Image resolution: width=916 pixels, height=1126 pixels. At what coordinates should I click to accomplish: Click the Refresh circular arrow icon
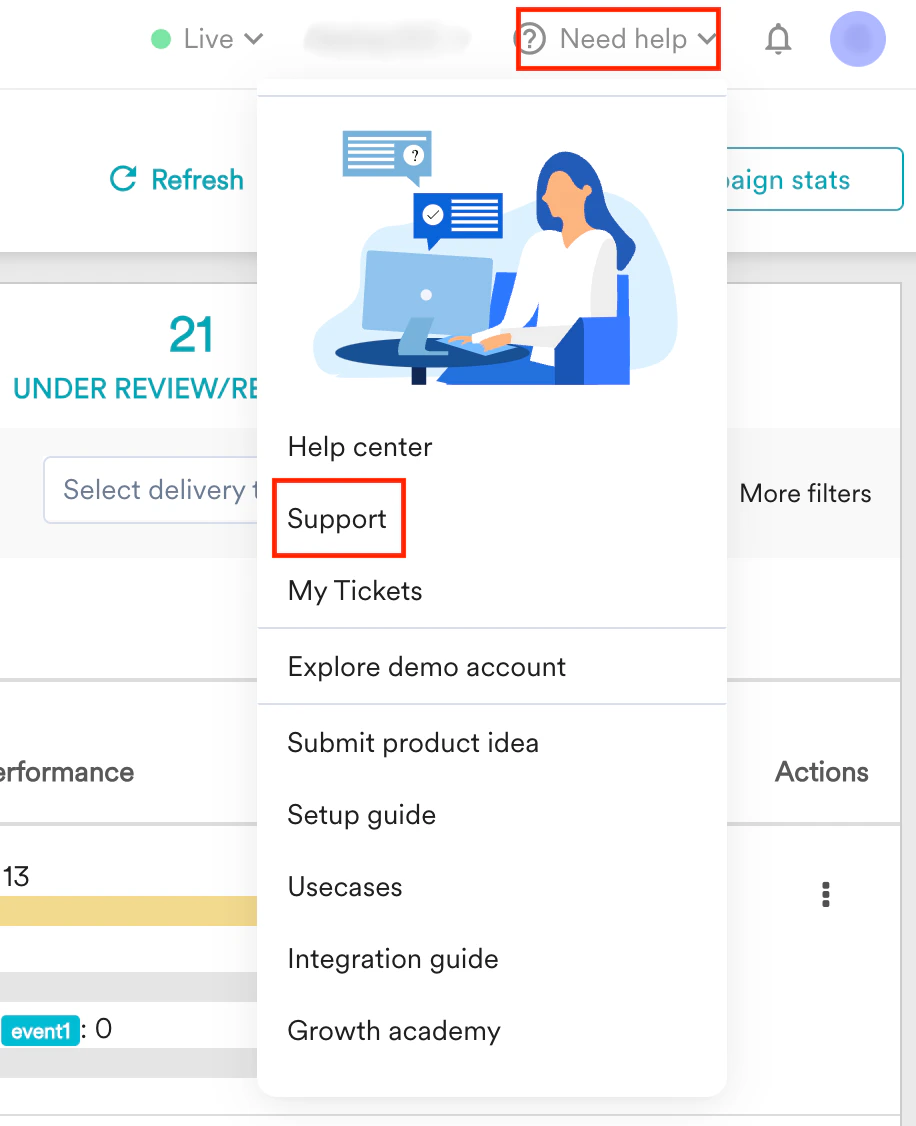(123, 179)
